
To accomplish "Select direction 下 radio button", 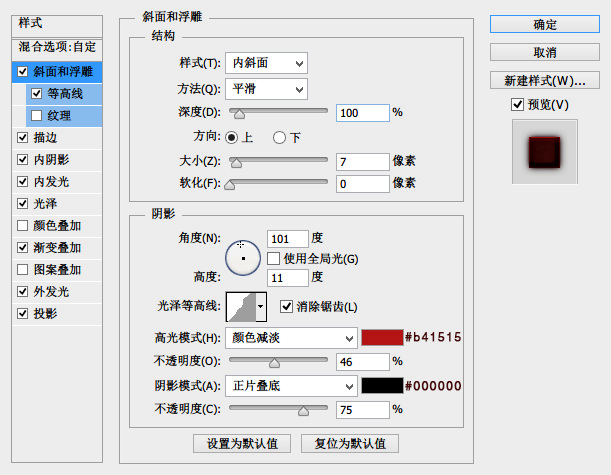I will 279,138.
